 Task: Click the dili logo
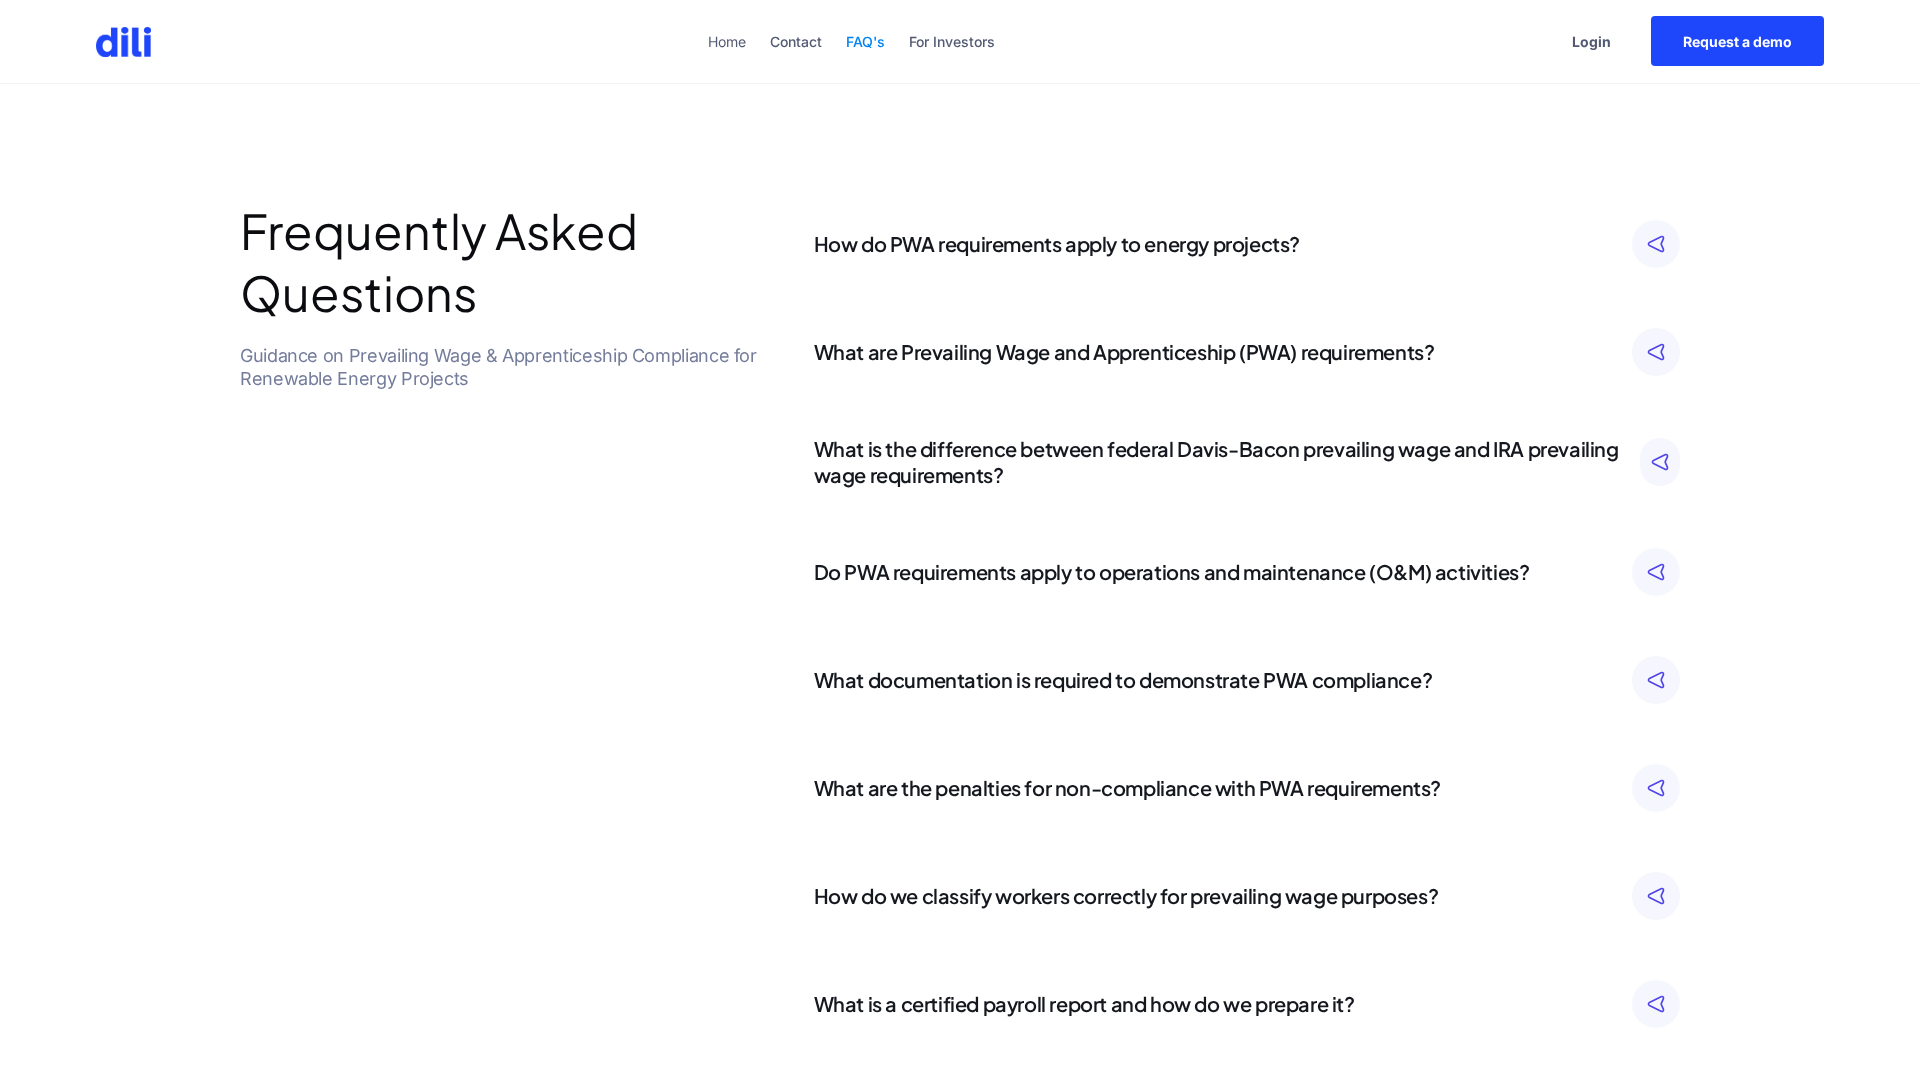click(x=123, y=42)
